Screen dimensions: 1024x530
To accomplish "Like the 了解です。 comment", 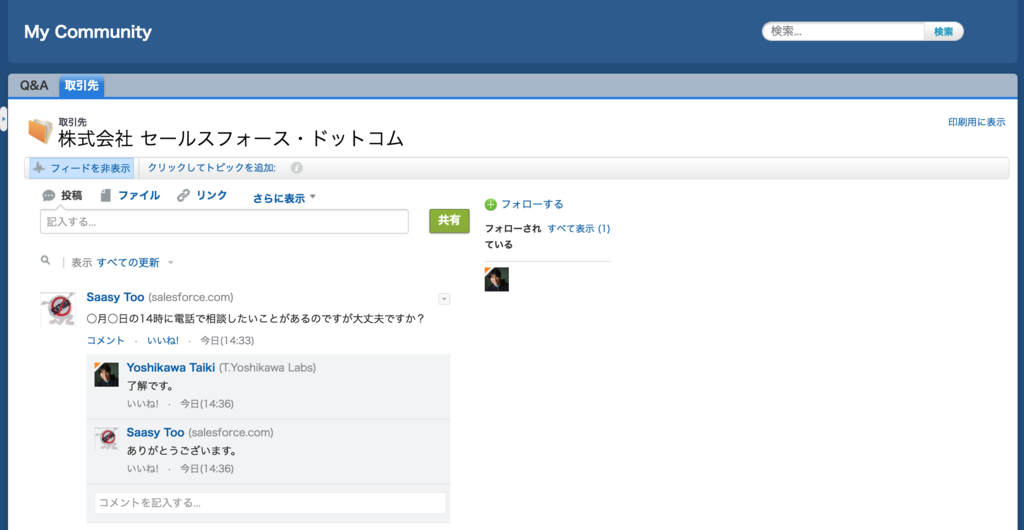I will [142, 404].
